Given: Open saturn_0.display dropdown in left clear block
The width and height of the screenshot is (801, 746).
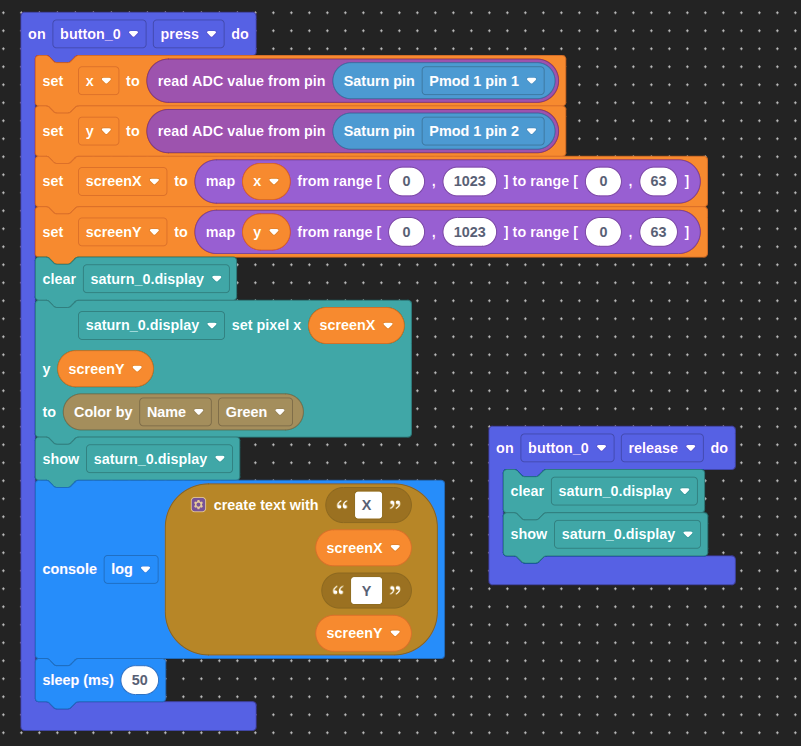Looking at the screenshot, I should [156, 279].
